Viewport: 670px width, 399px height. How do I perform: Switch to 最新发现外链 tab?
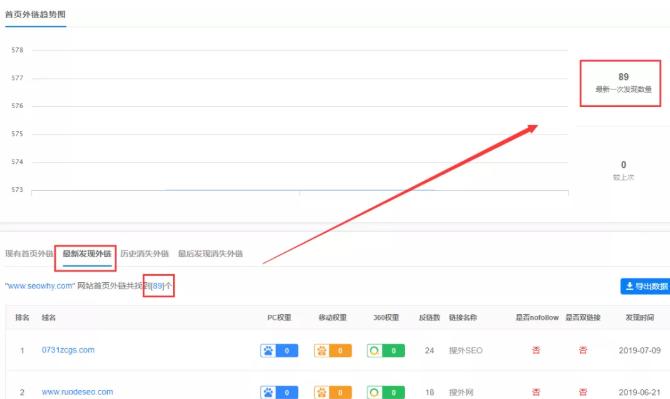tap(87, 253)
